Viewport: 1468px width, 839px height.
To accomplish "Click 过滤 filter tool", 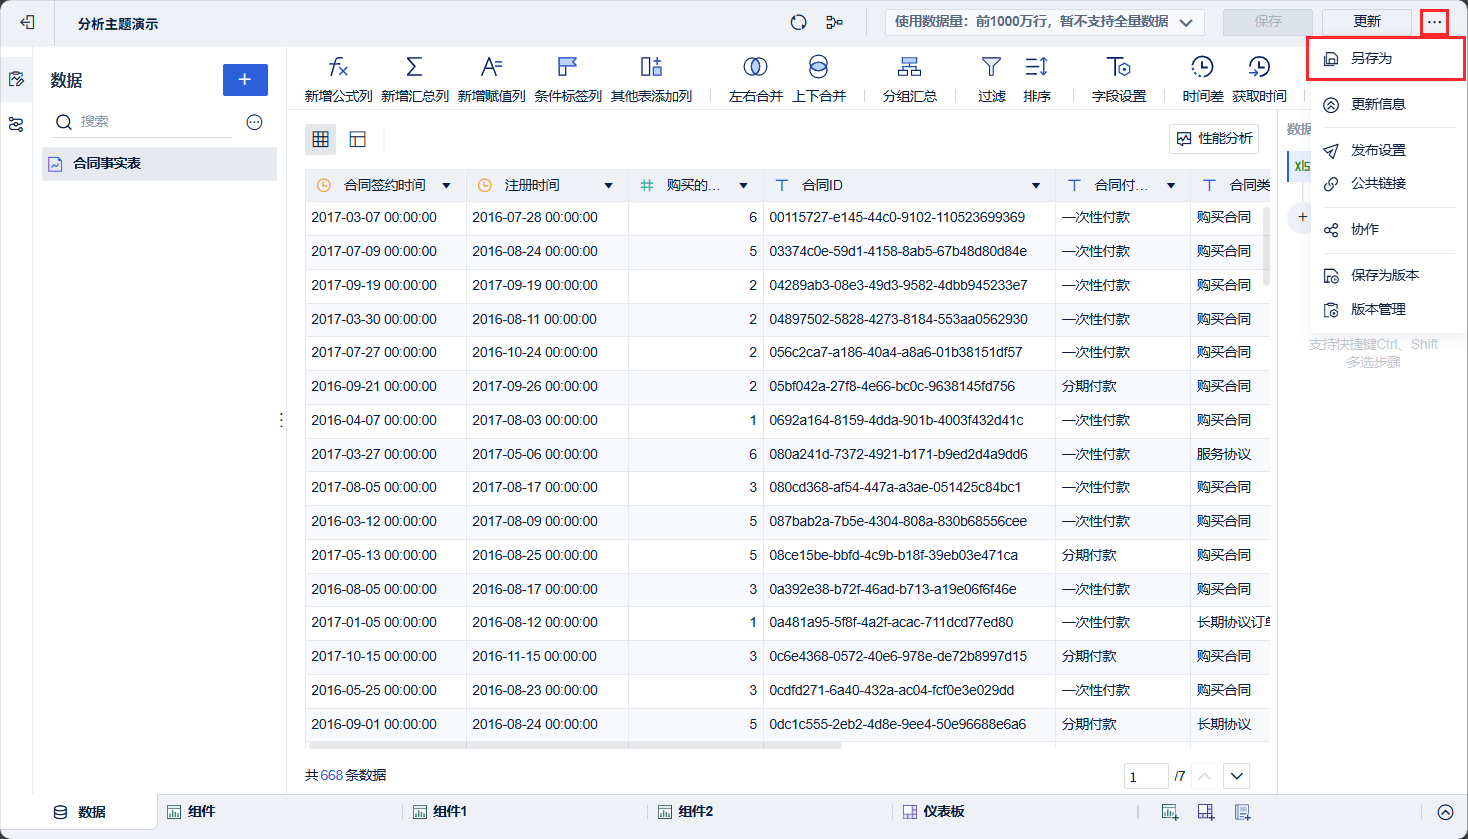I will click(x=991, y=79).
